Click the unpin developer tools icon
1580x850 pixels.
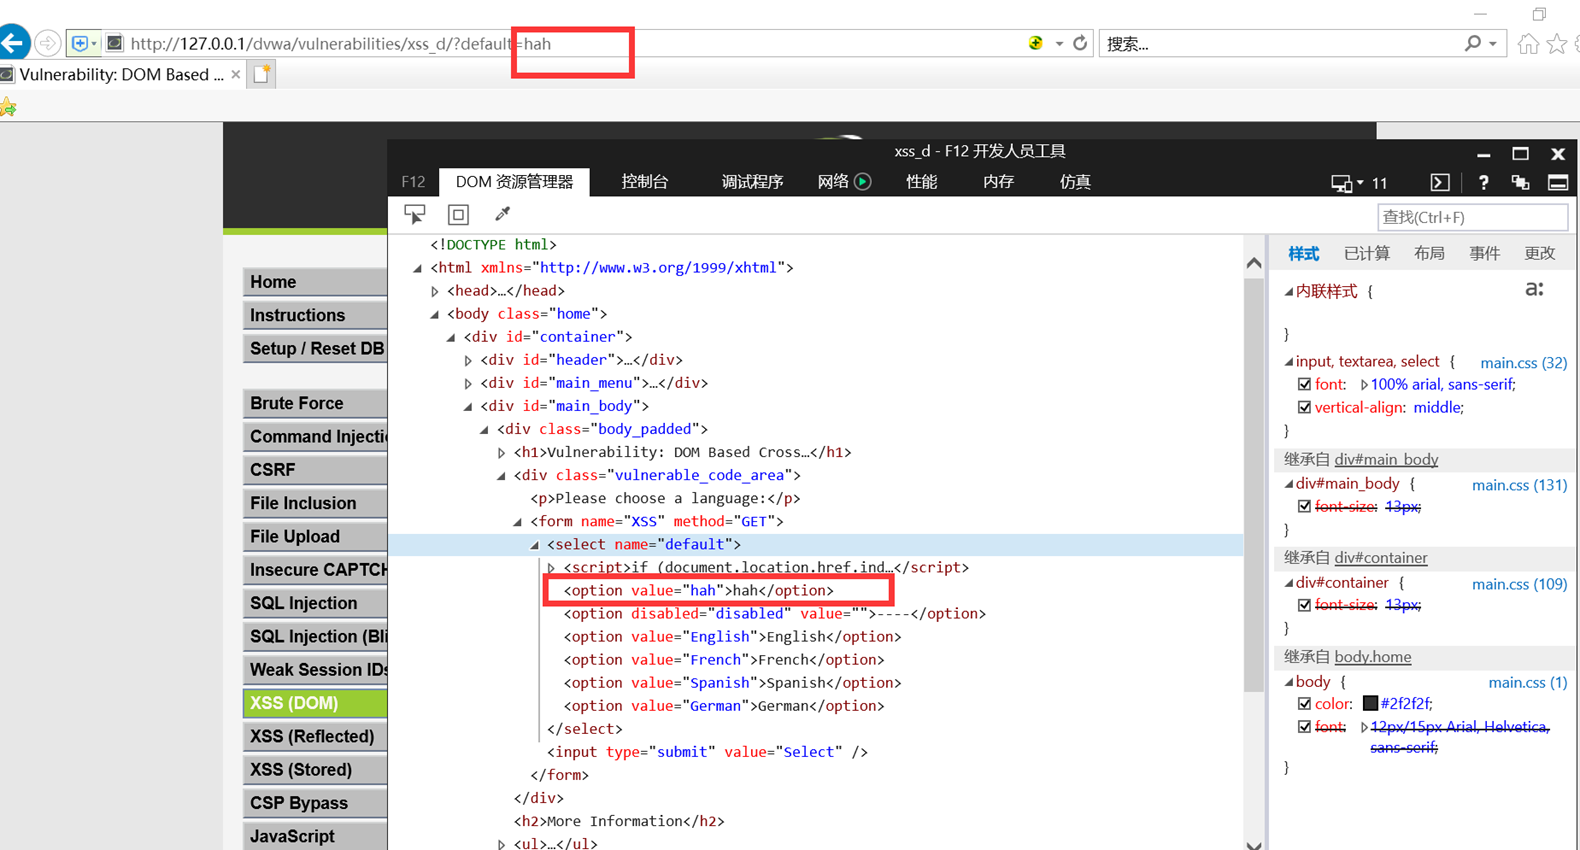1520,182
